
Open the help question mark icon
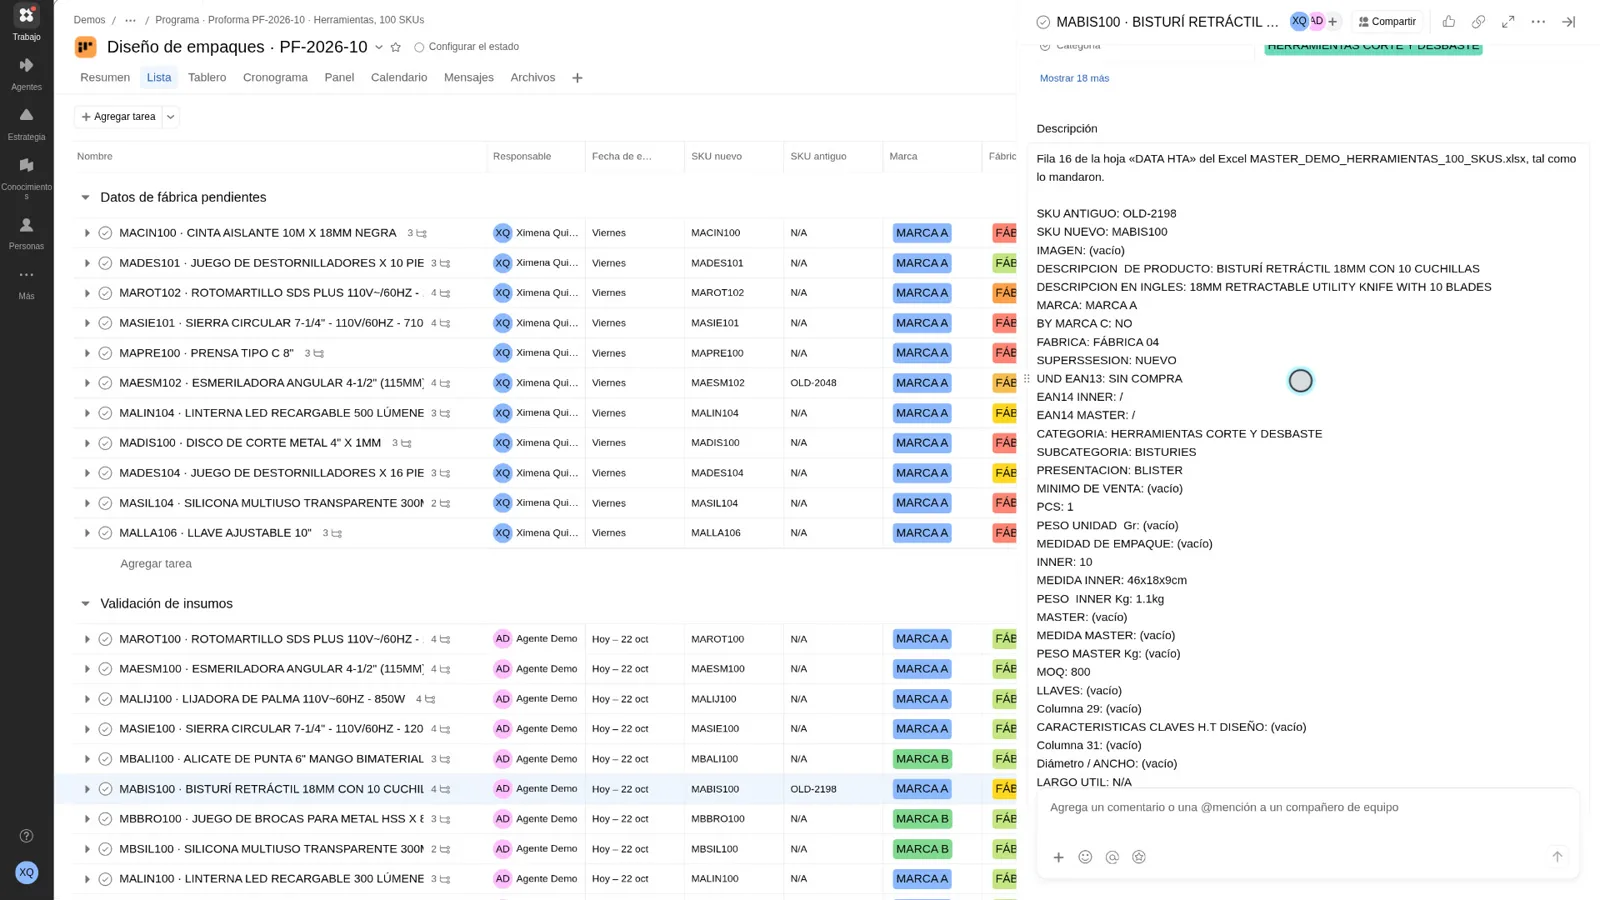(x=27, y=836)
